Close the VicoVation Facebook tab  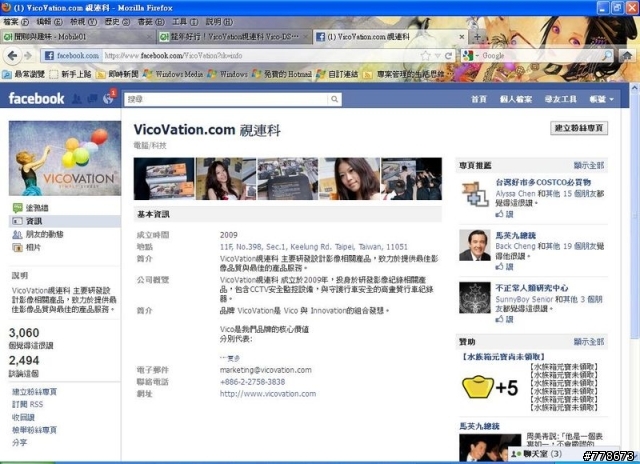point(462,37)
